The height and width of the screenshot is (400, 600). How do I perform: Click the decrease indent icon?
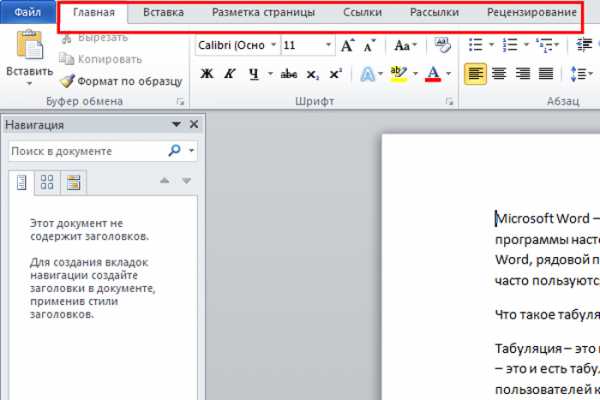point(584,45)
